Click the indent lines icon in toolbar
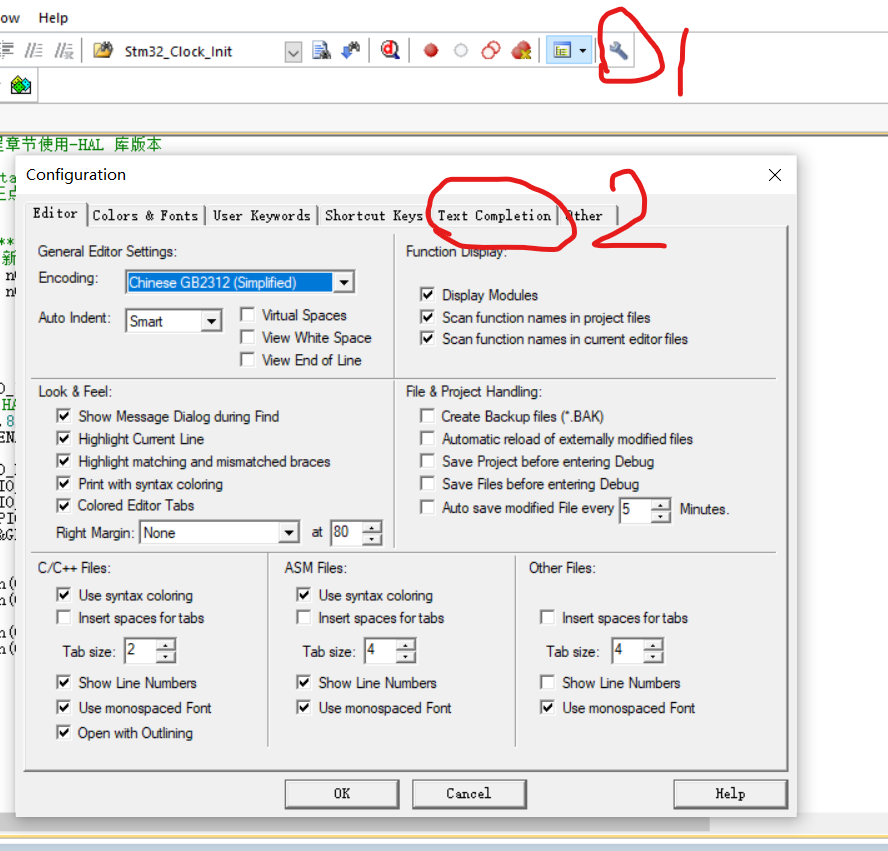This screenshot has width=888, height=851. [x=6, y=51]
